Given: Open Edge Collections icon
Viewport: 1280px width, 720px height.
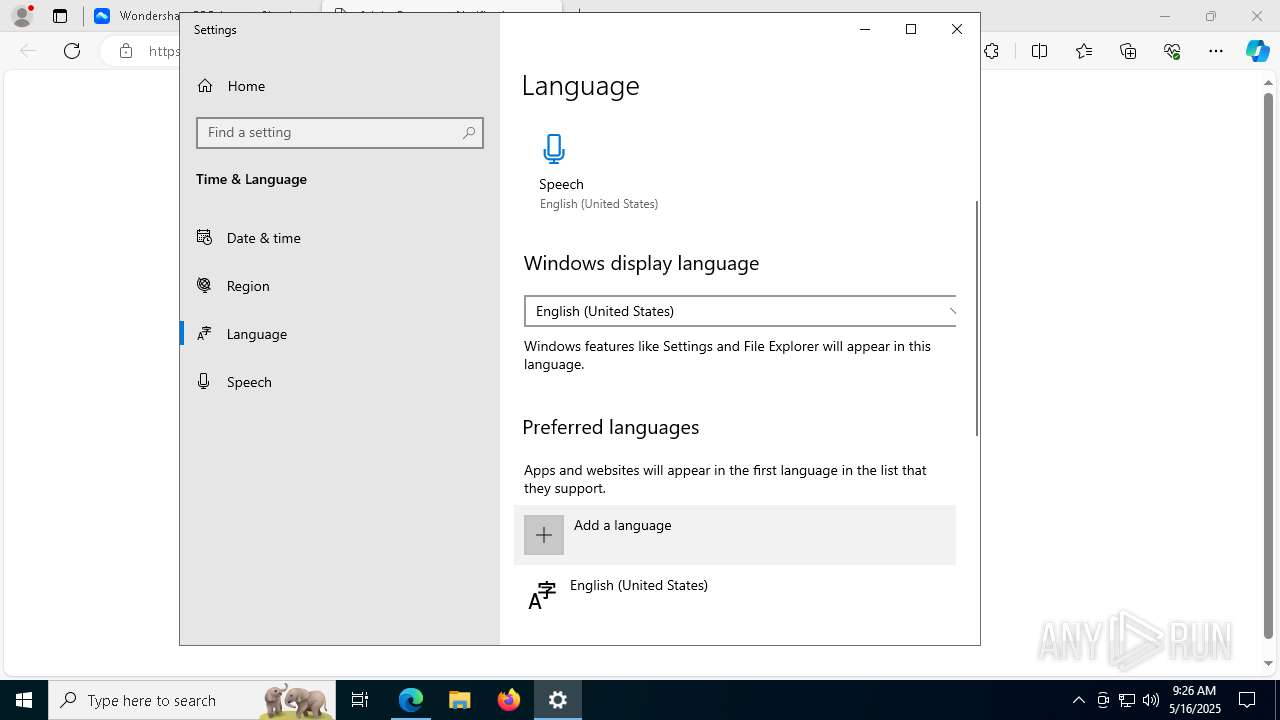Looking at the screenshot, I should point(1128,51).
